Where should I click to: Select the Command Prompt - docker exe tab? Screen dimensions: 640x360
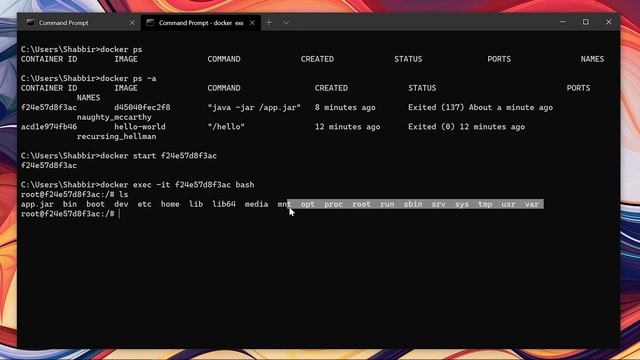(x=201, y=23)
